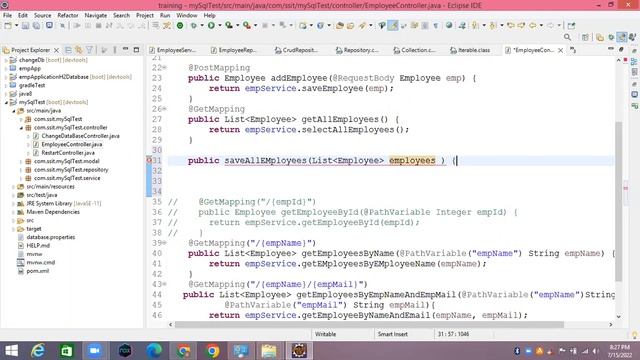The width and height of the screenshot is (640, 360).
Task: Collapse the mySqlTest project node
Action: 6,102
